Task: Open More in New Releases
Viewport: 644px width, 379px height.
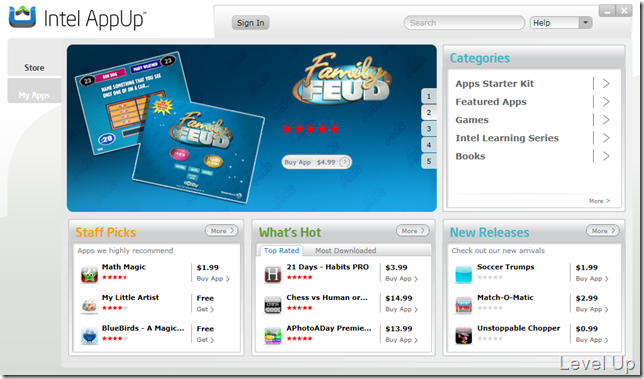Action: pyautogui.click(x=603, y=231)
